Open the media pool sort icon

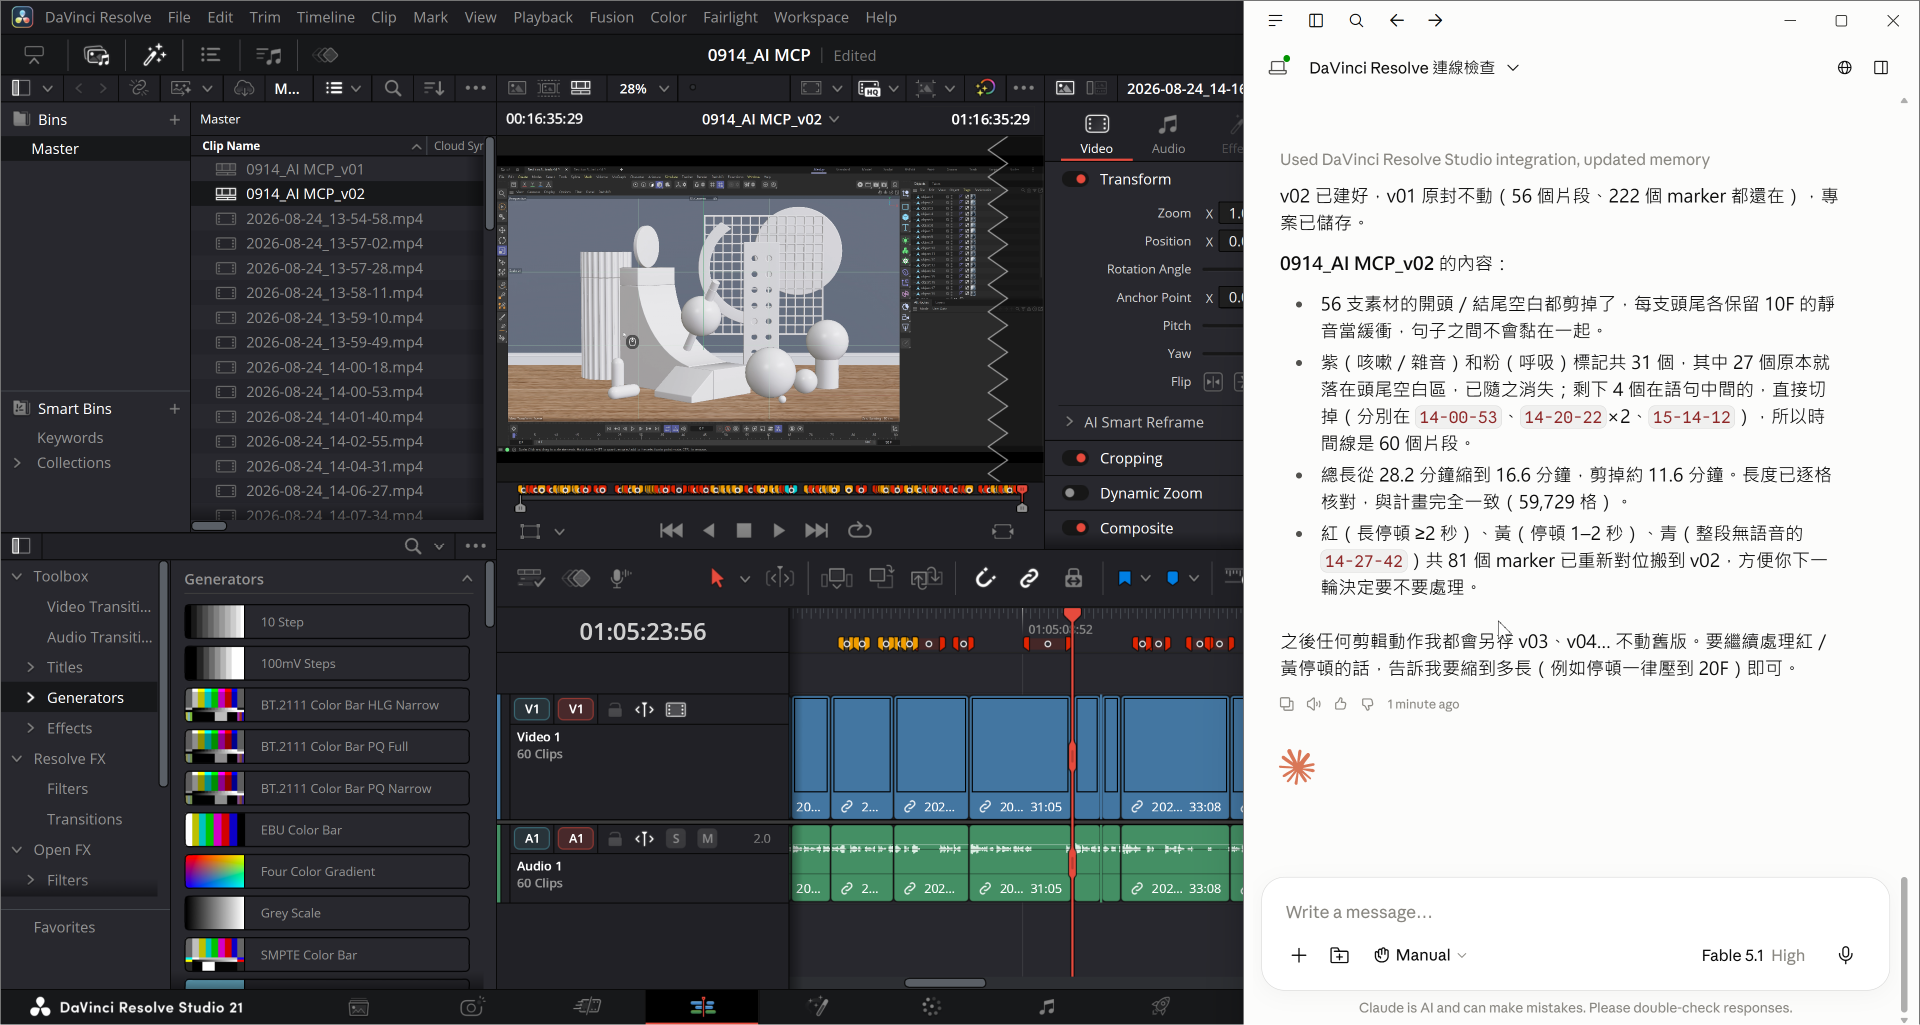tap(434, 88)
